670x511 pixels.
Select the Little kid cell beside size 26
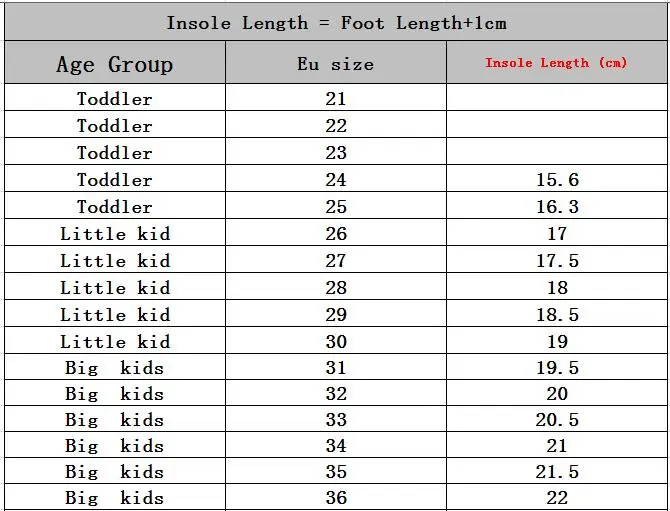[115, 234]
